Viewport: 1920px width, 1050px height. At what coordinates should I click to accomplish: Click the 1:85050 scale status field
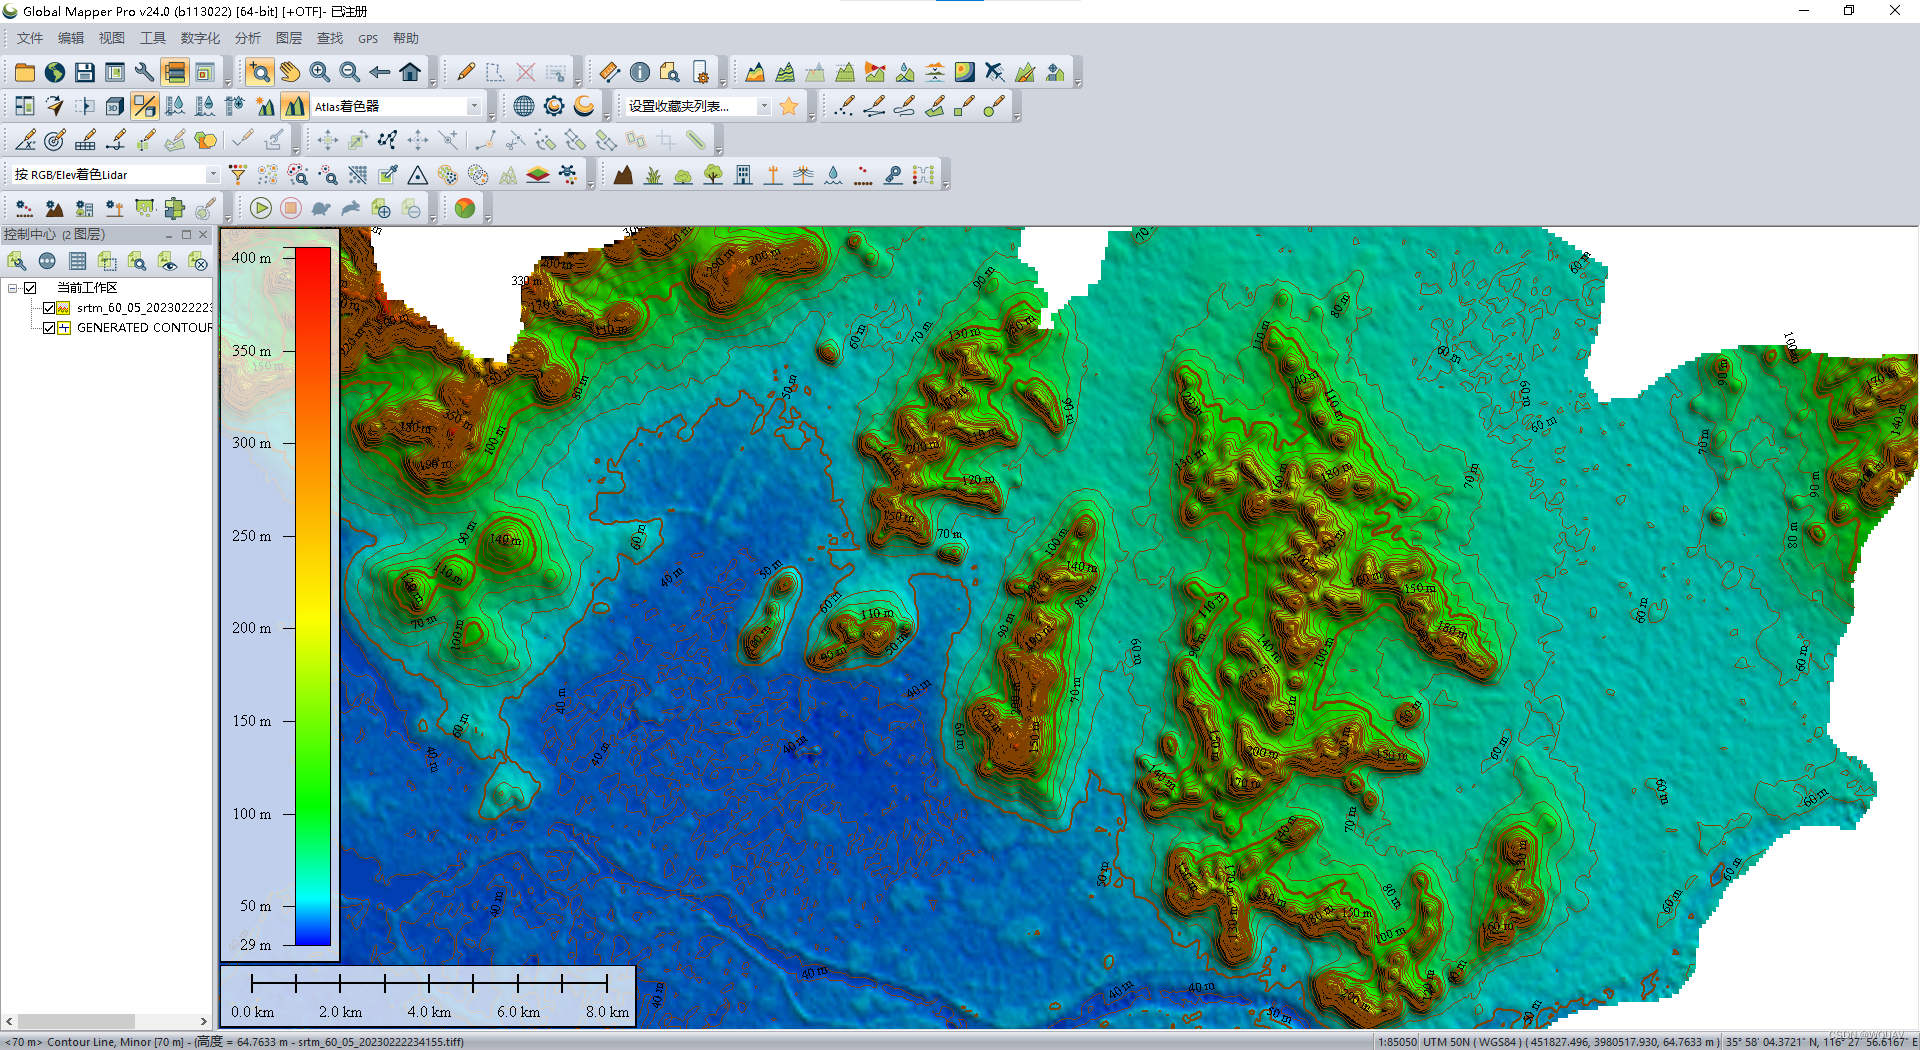pyautogui.click(x=1397, y=1042)
